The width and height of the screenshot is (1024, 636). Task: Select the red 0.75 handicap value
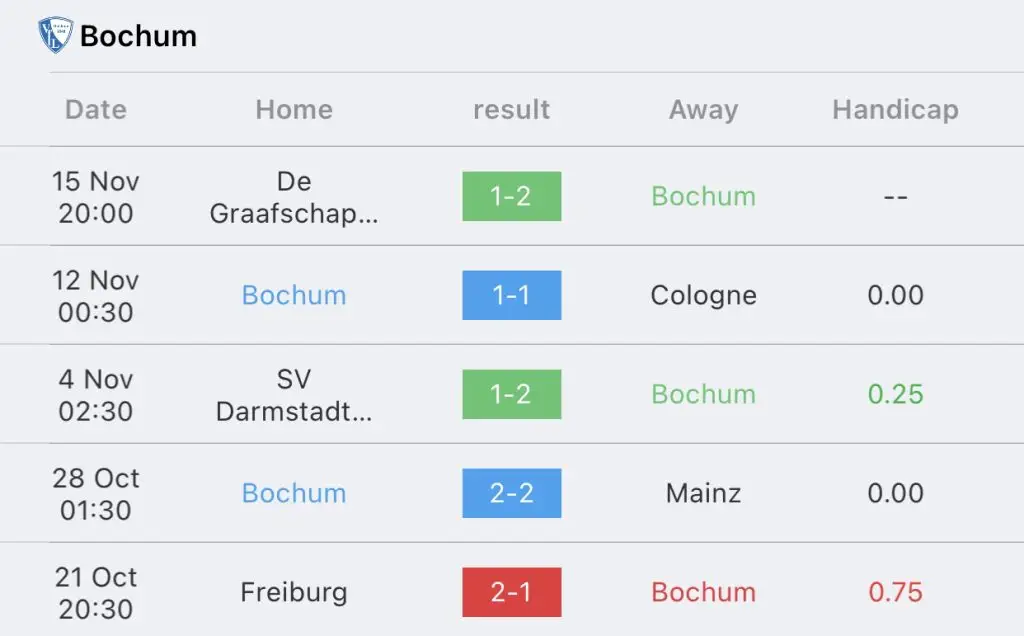tap(895, 592)
